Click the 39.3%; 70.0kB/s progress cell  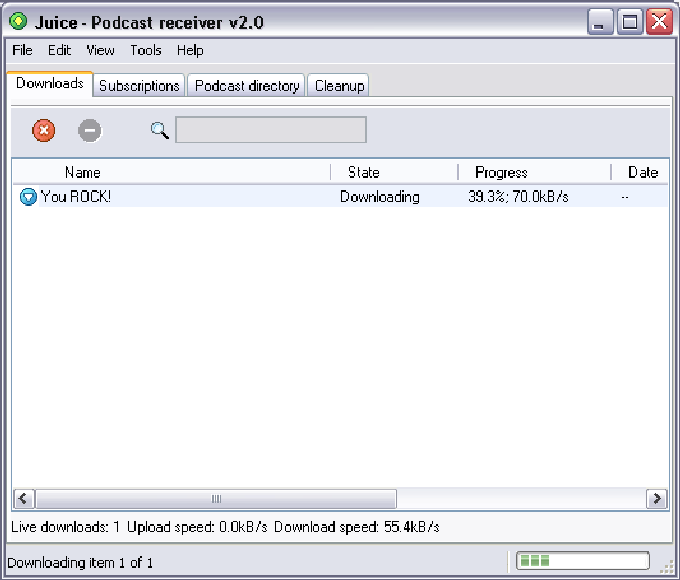(x=518, y=197)
